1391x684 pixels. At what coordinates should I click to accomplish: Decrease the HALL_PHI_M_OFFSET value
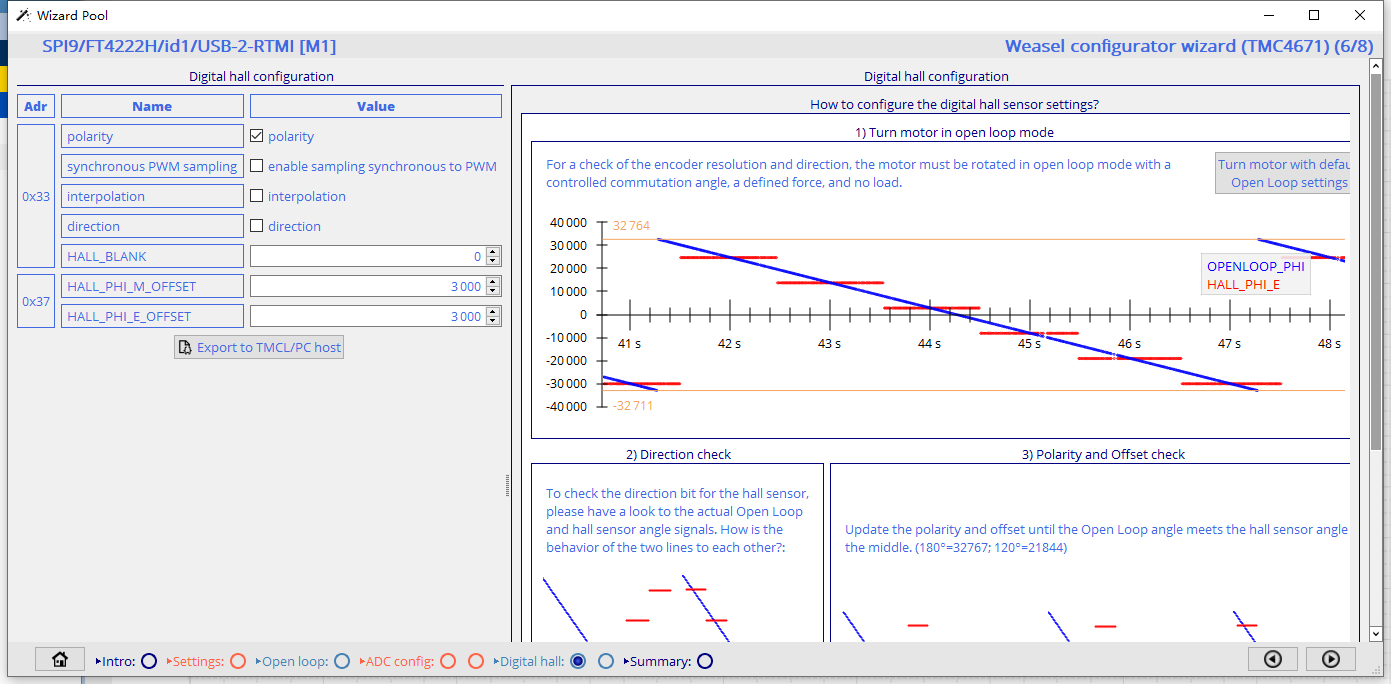point(493,291)
